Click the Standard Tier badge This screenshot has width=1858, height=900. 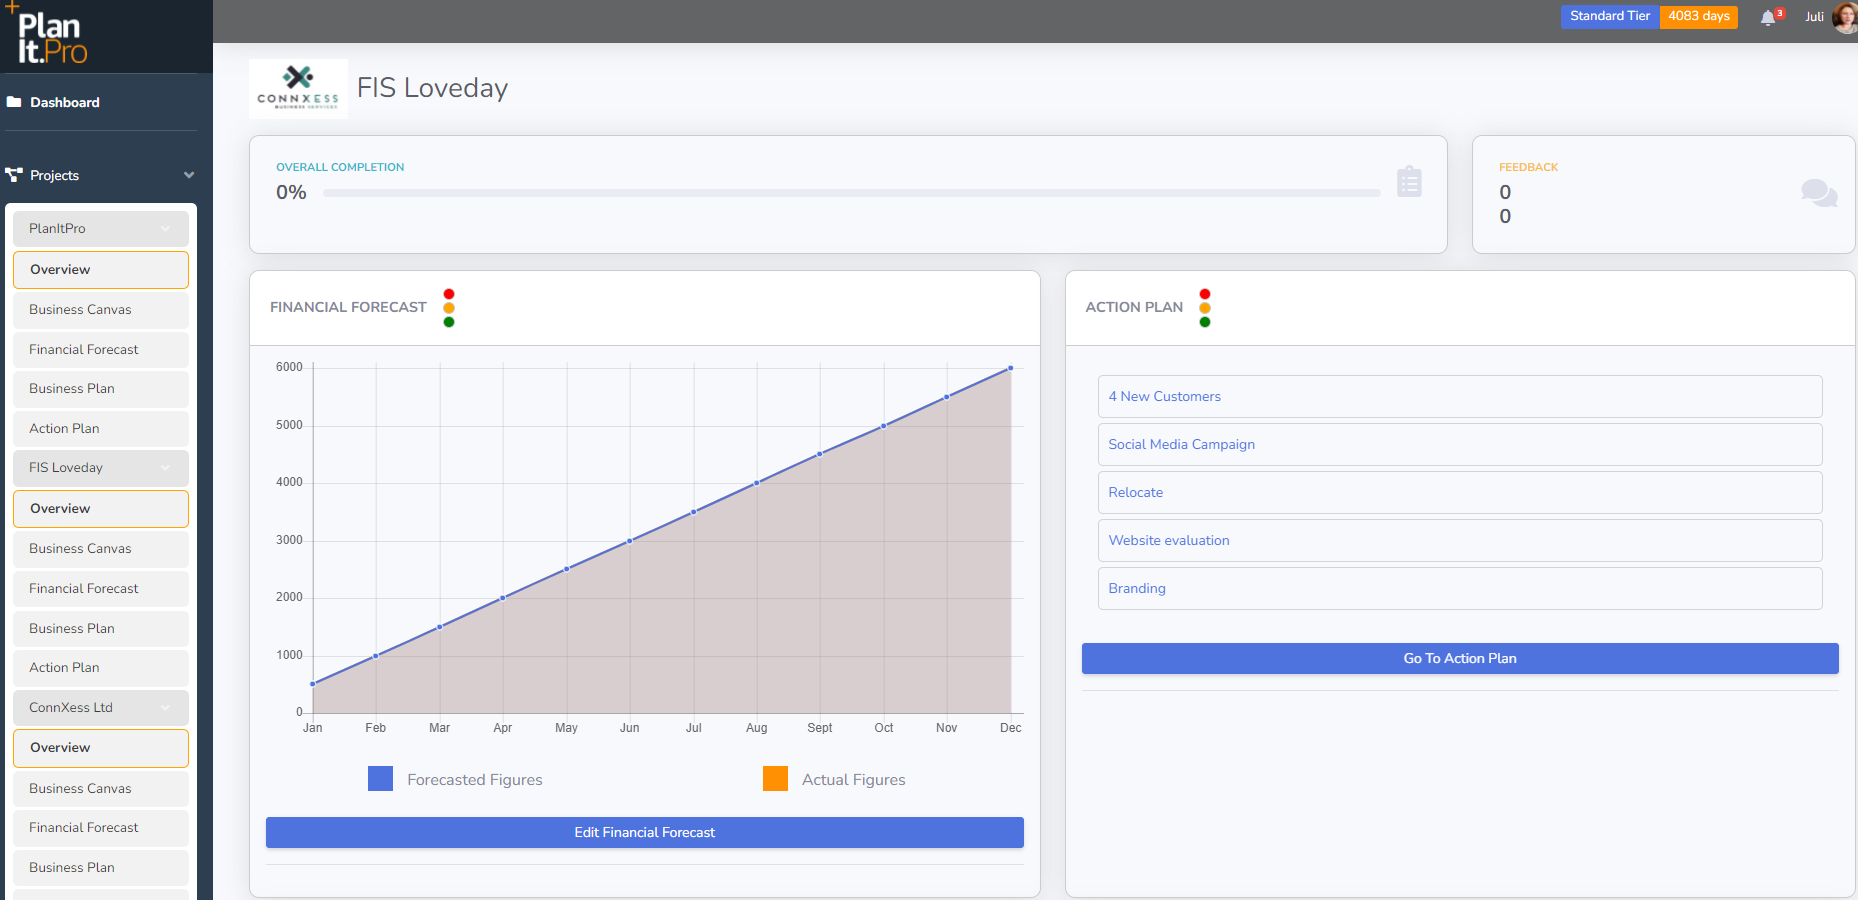(x=1610, y=16)
